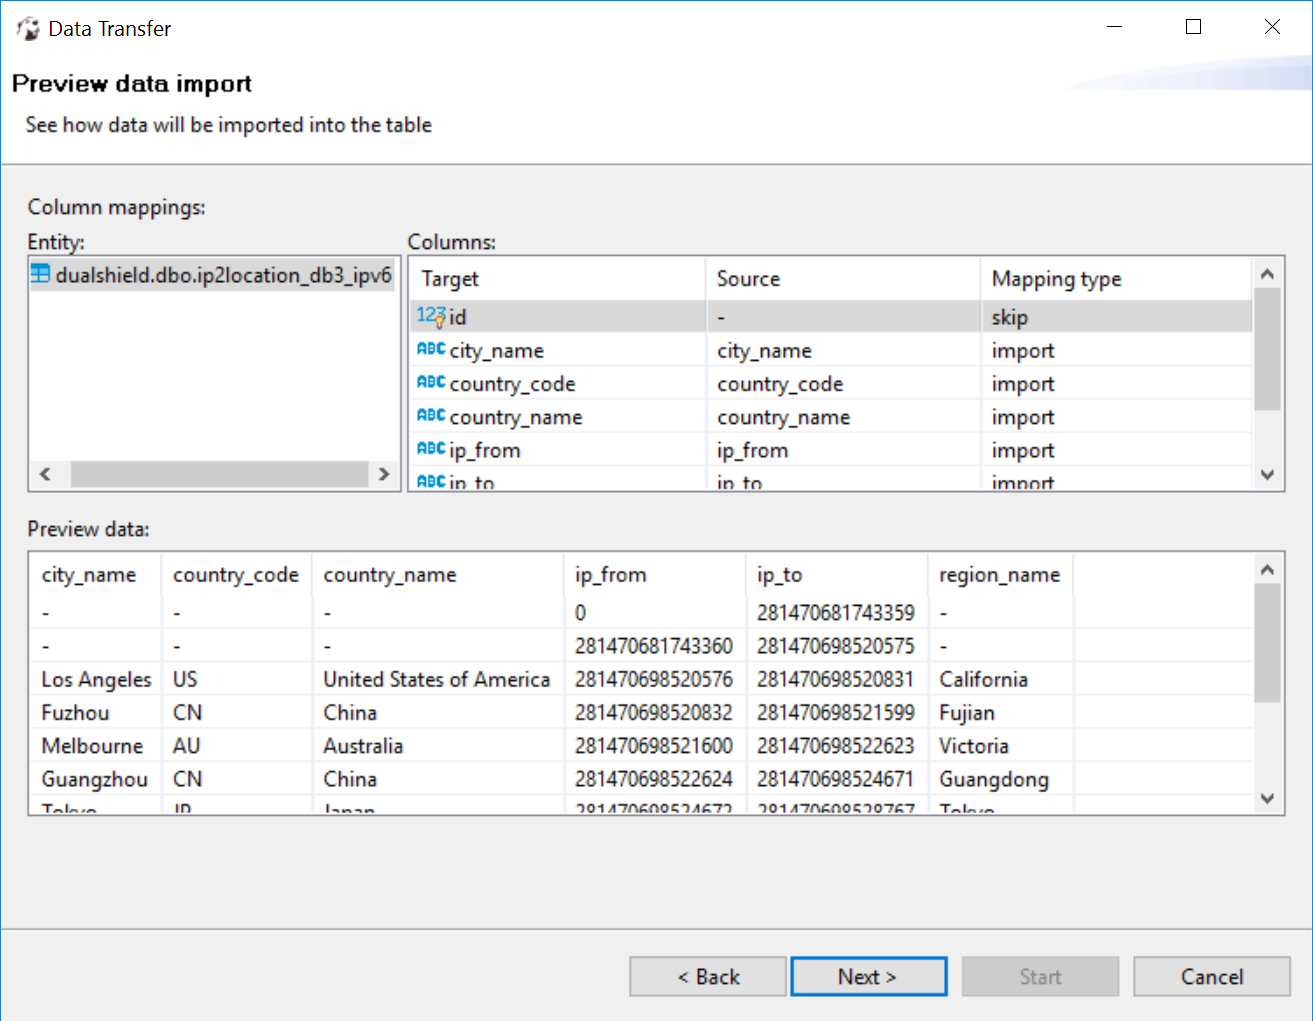The image size is (1313, 1021).
Task: Click the table icon beside dualshield entity
Action: 40,274
